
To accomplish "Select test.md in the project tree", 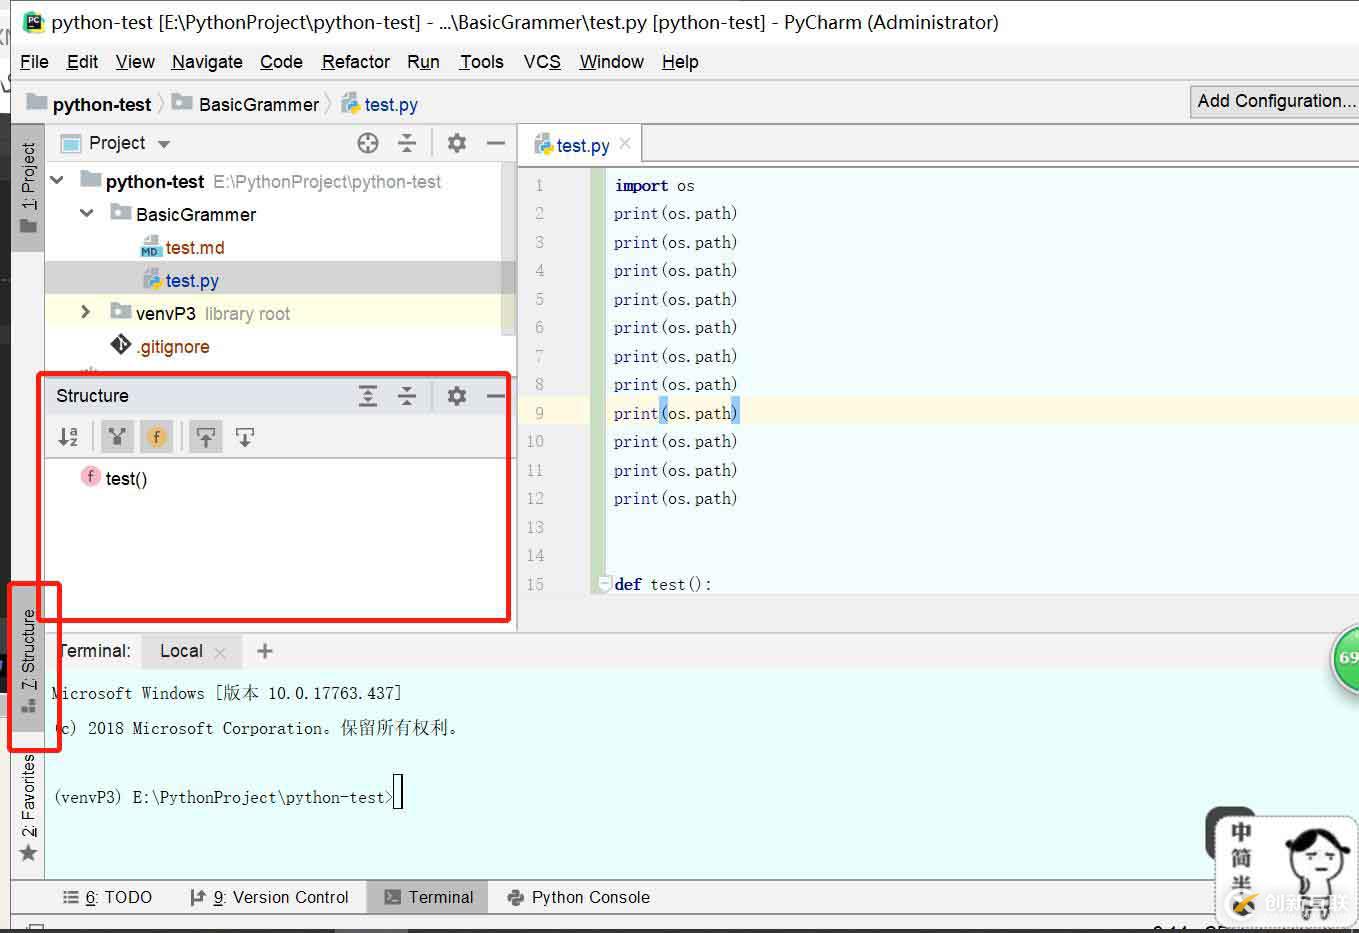I will pyautogui.click(x=194, y=247).
